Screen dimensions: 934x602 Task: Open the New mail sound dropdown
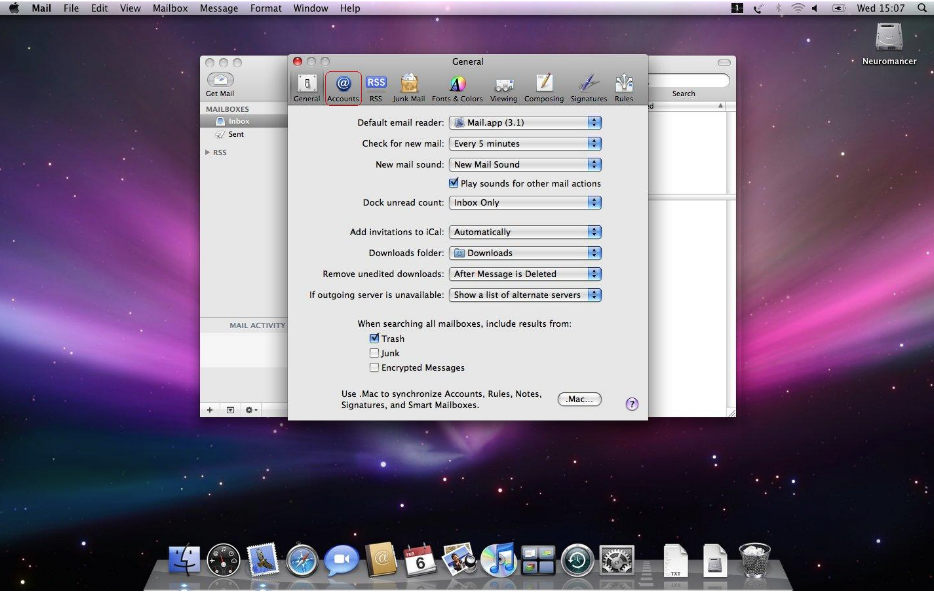click(x=525, y=164)
